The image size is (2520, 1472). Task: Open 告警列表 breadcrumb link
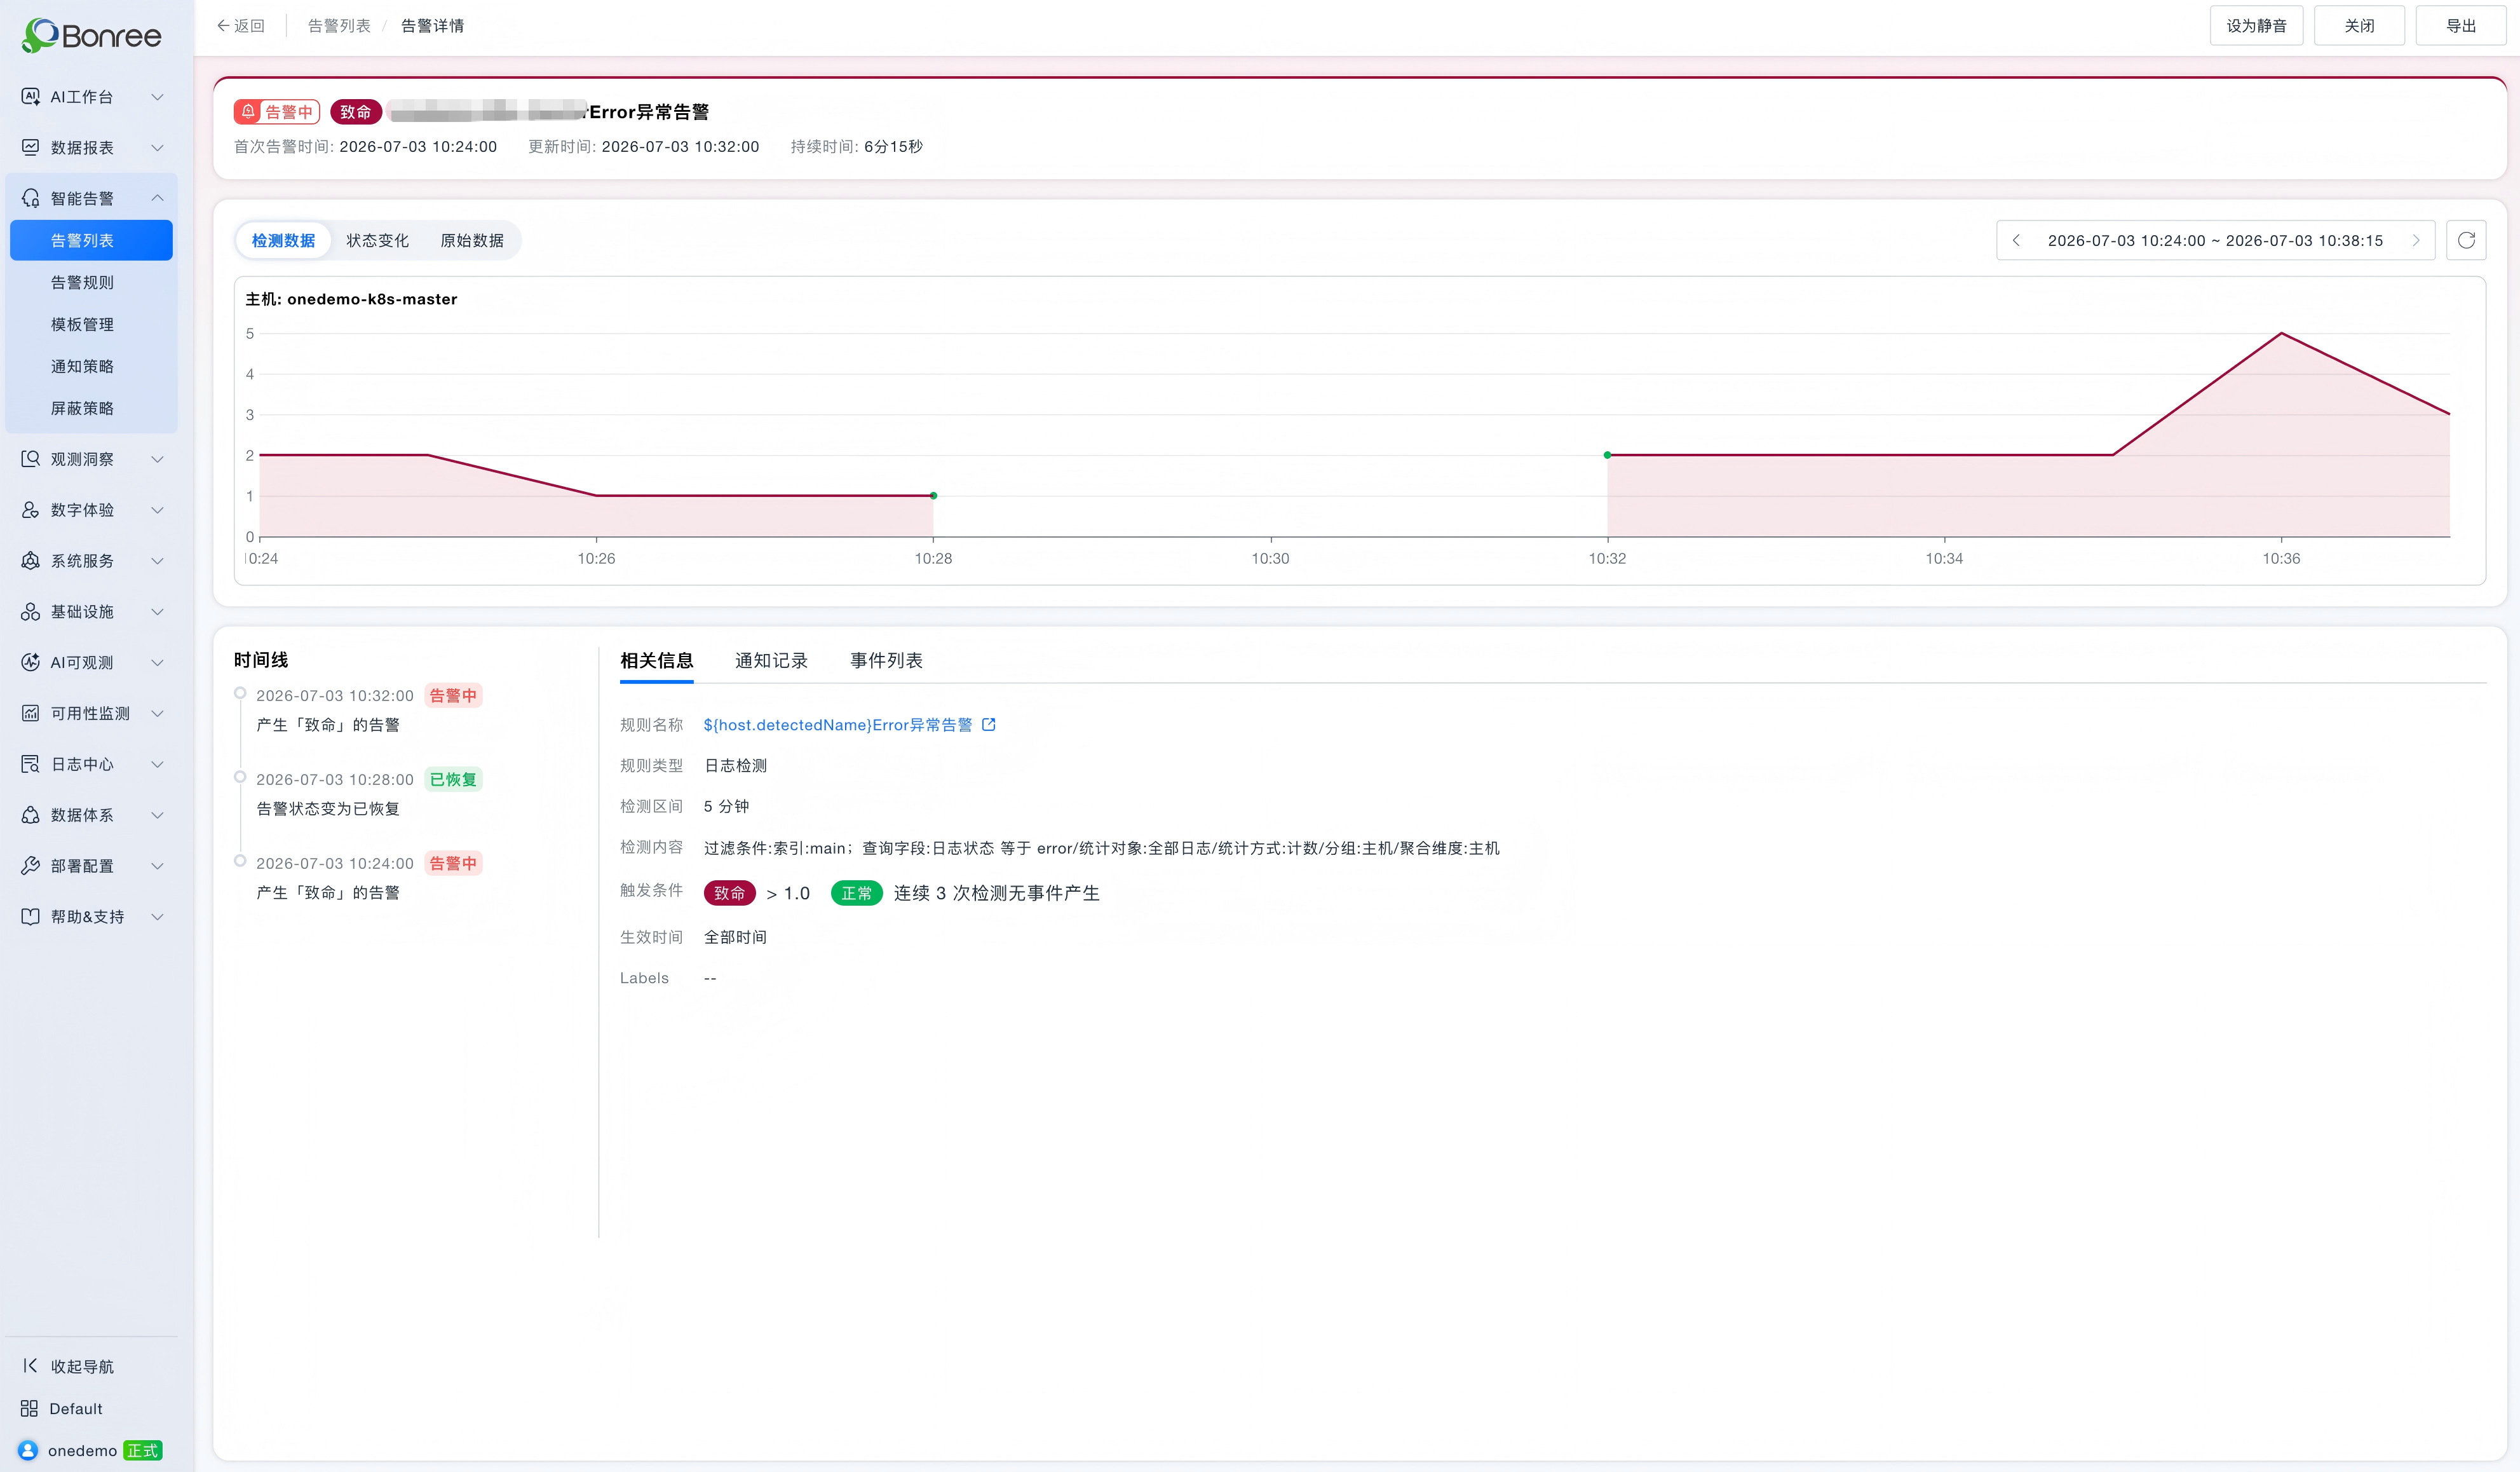point(339,25)
